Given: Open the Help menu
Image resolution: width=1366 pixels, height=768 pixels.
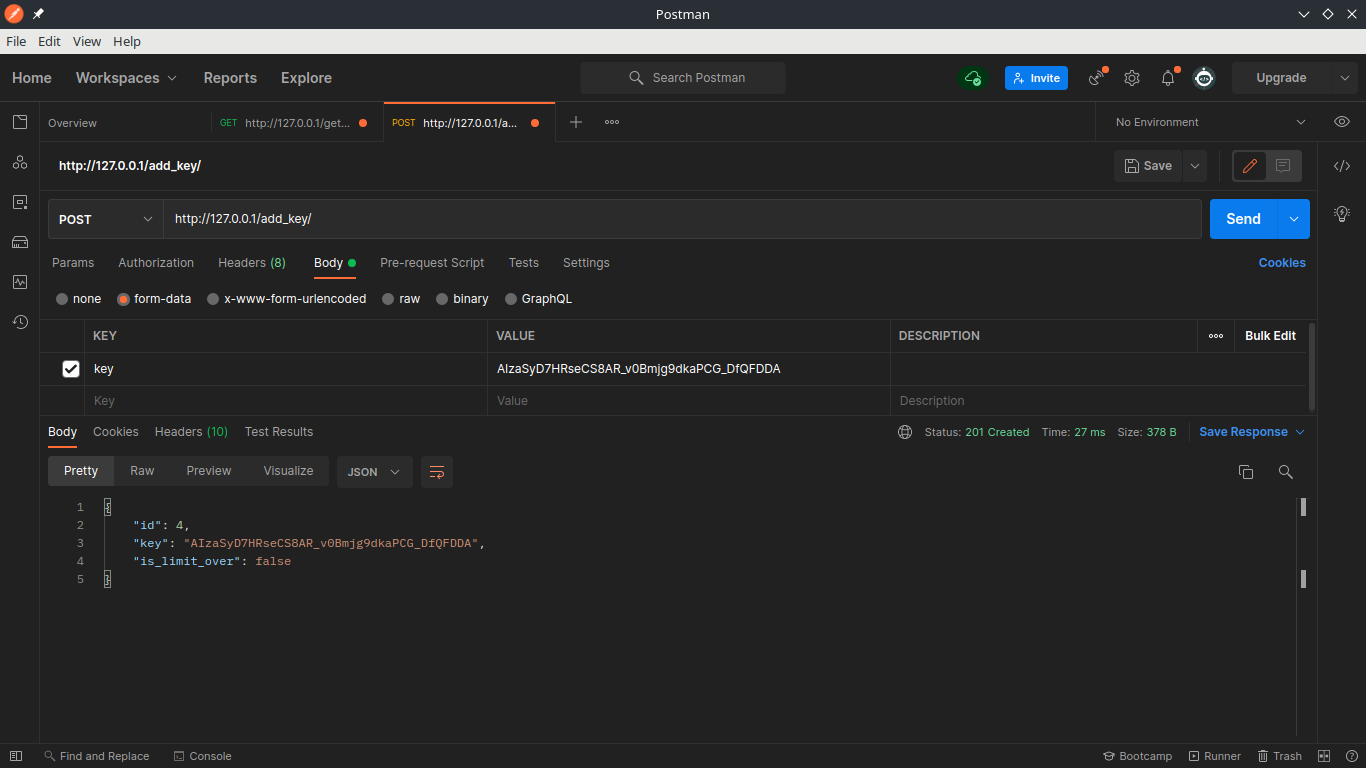Looking at the screenshot, I should point(127,41).
